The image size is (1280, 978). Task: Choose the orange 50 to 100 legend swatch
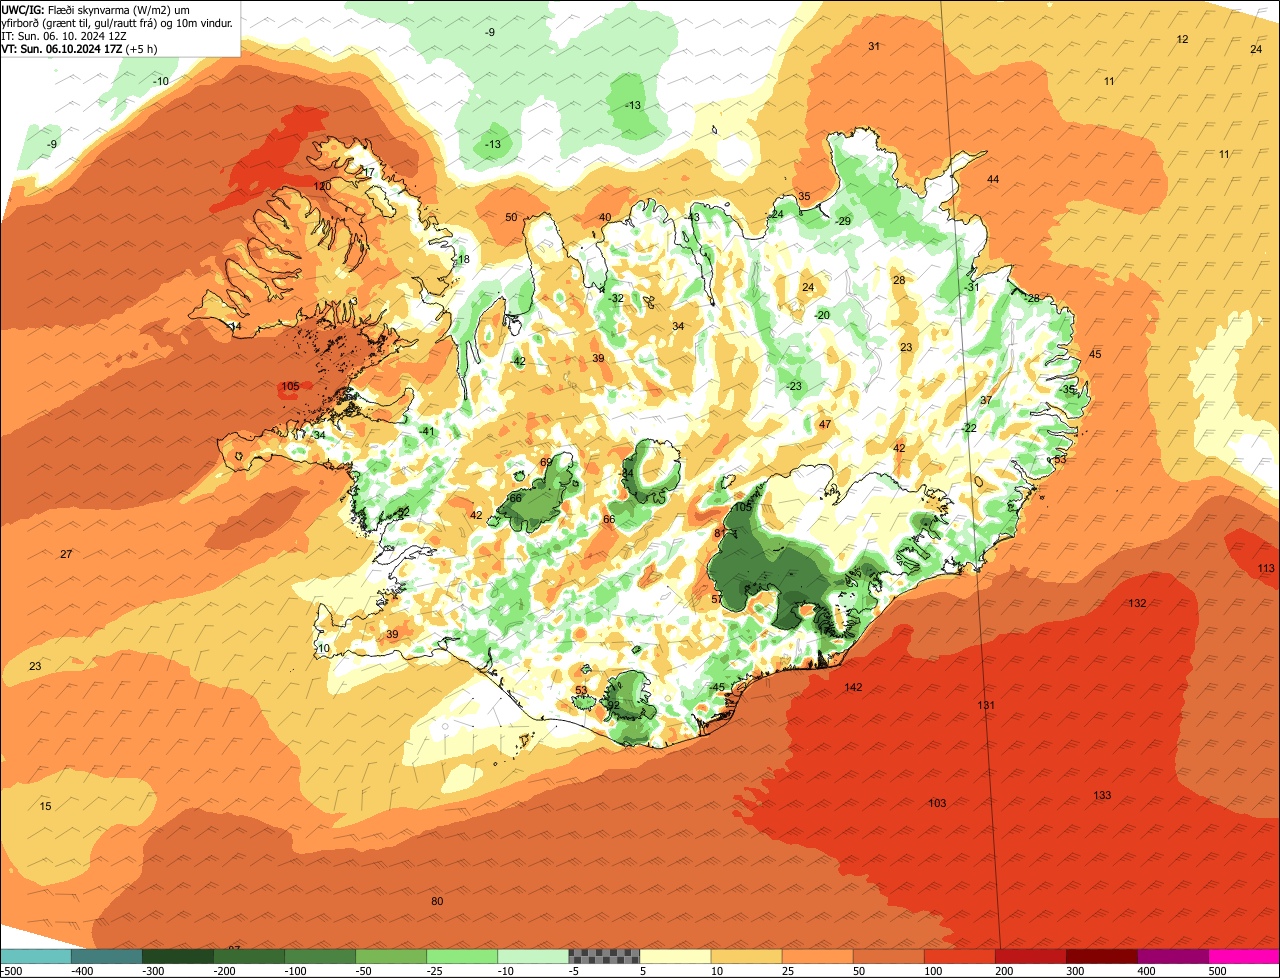coord(888,956)
